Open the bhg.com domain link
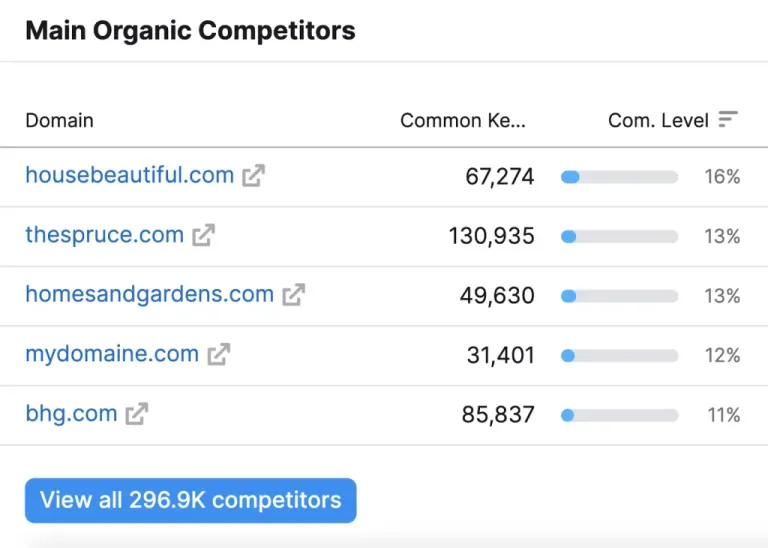The width and height of the screenshot is (768, 548). (x=72, y=414)
